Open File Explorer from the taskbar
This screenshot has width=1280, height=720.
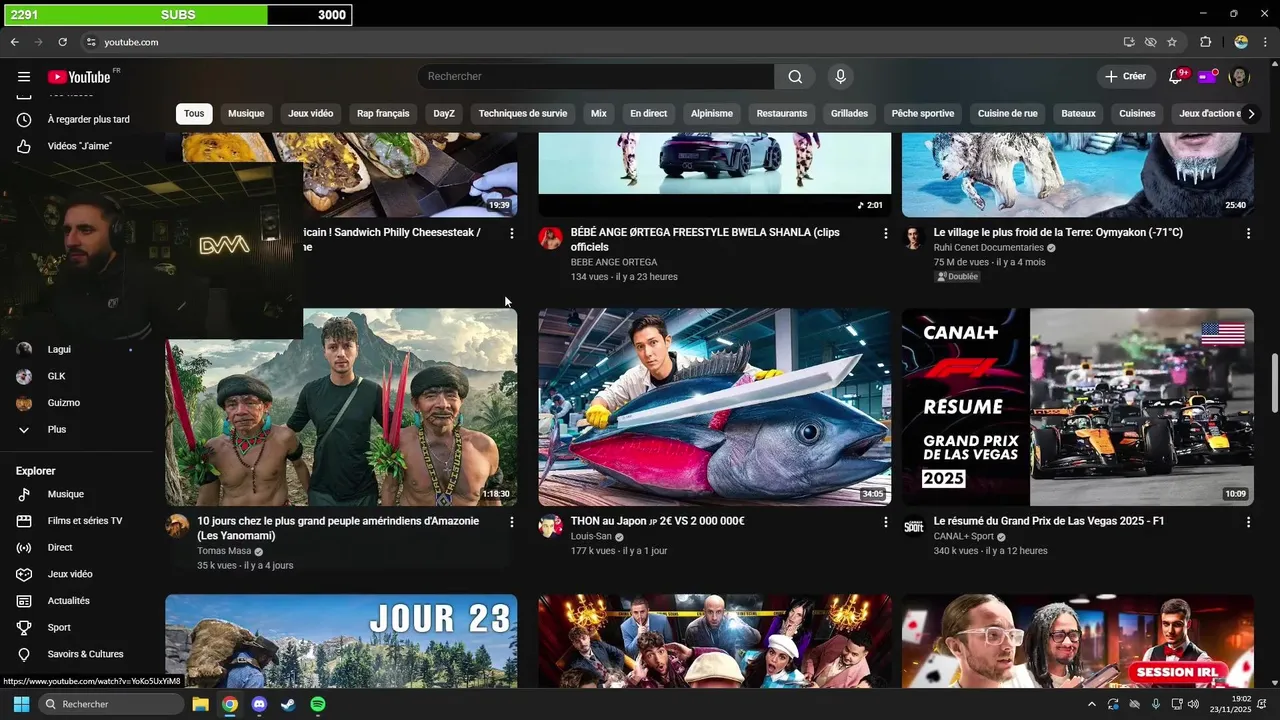coord(200,704)
